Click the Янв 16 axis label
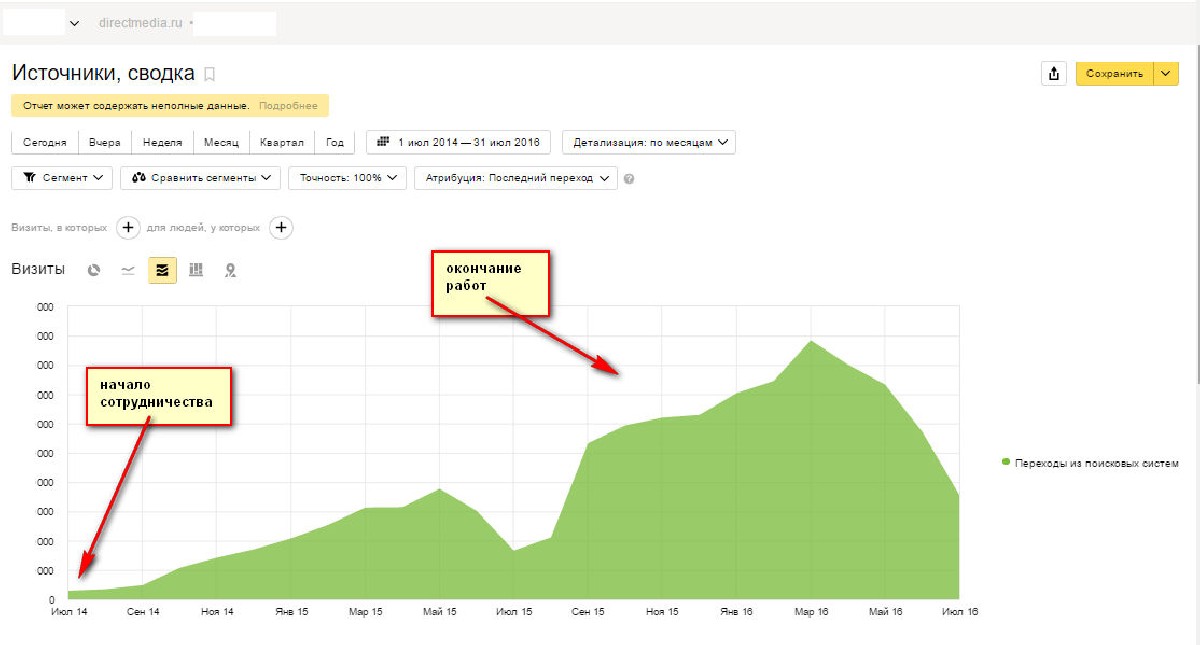 coord(737,612)
